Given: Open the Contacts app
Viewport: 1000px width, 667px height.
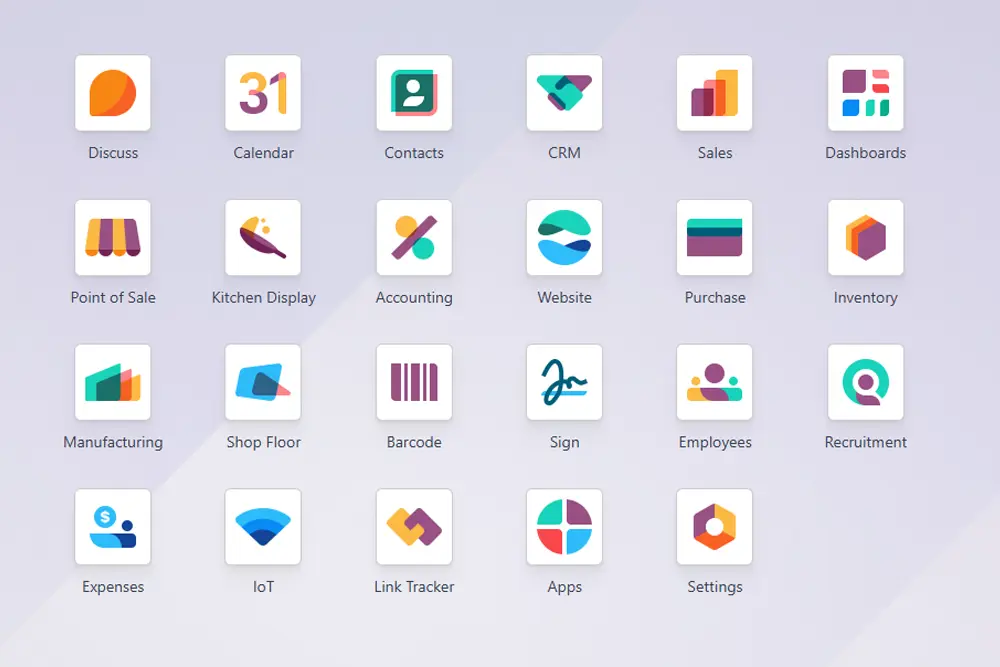Looking at the screenshot, I should pyautogui.click(x=414, y=93).
